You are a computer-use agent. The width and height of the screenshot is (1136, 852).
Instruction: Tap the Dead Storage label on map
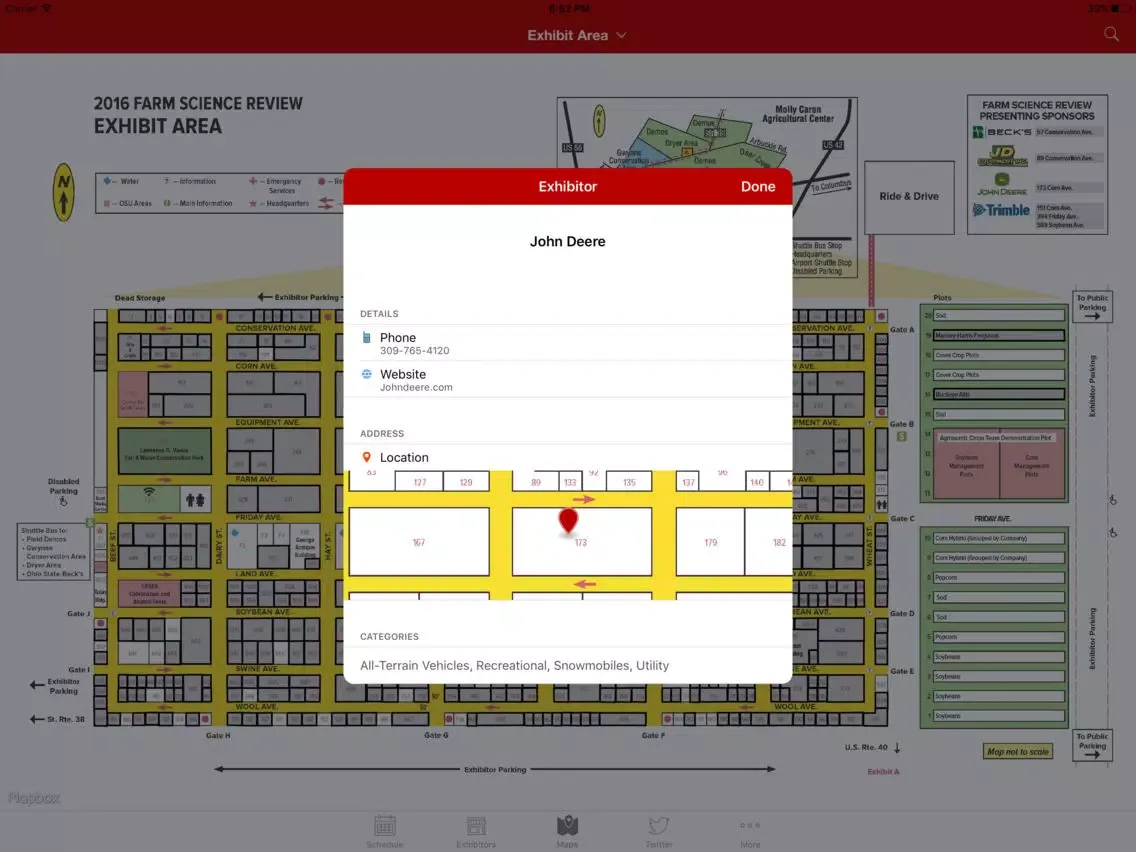(140, 298)
